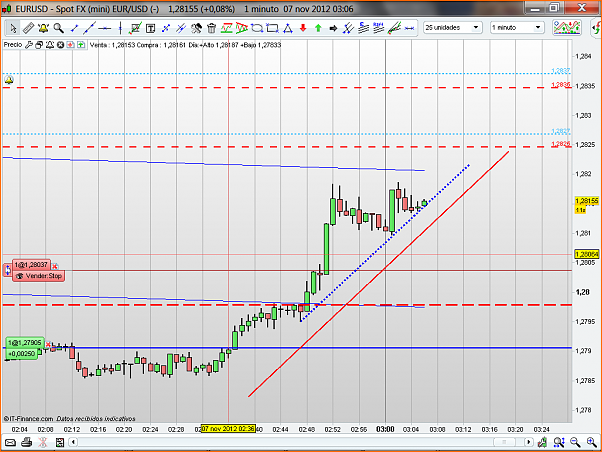Select the long trend line tool

click(89, 28)
